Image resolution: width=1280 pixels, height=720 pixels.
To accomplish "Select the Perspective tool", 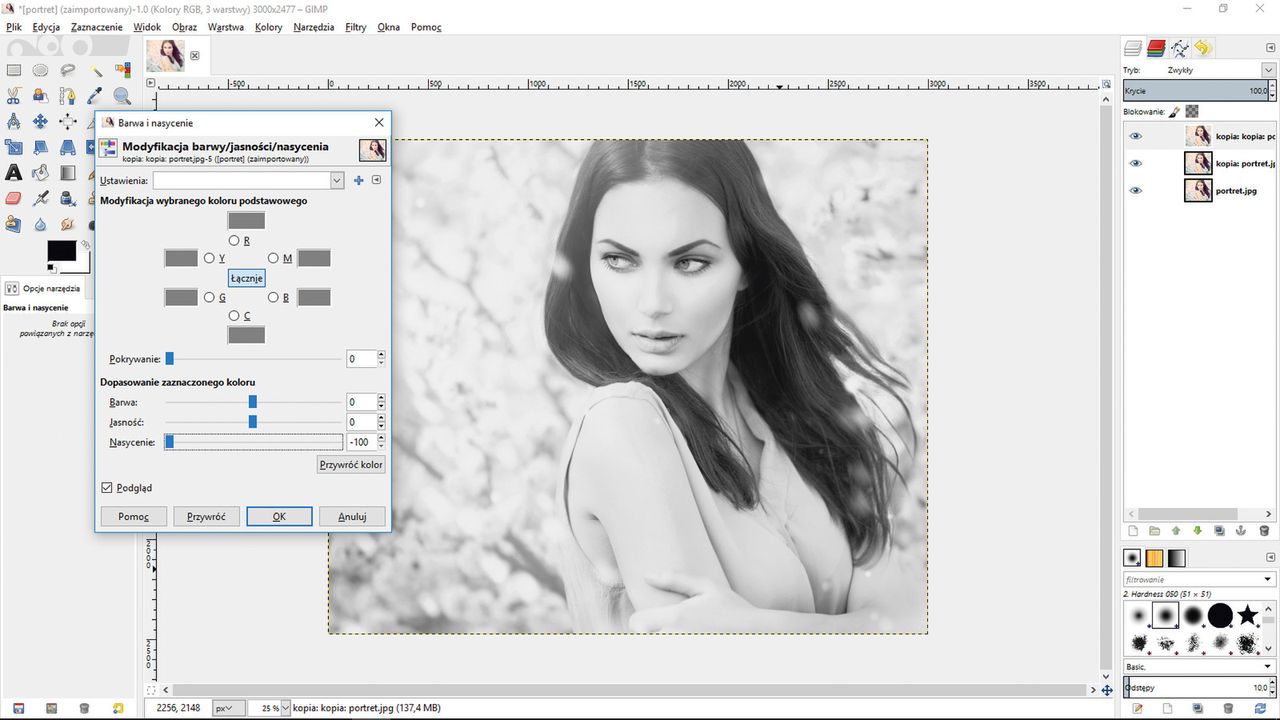I will pos(68,148).
